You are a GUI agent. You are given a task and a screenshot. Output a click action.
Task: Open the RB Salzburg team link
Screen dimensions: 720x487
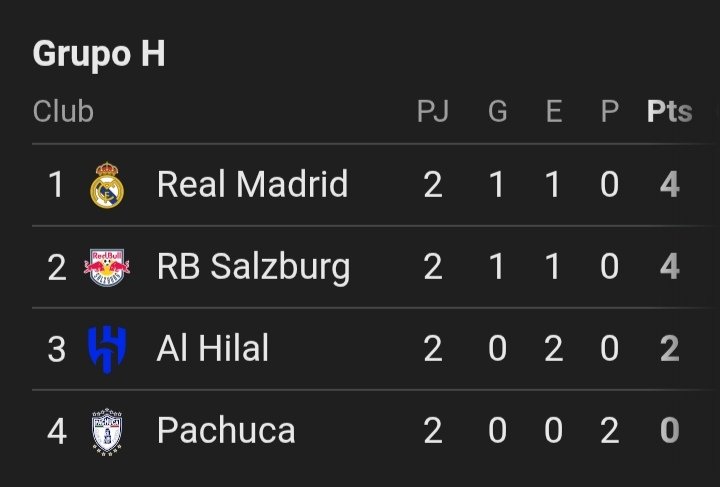point(253,267)
